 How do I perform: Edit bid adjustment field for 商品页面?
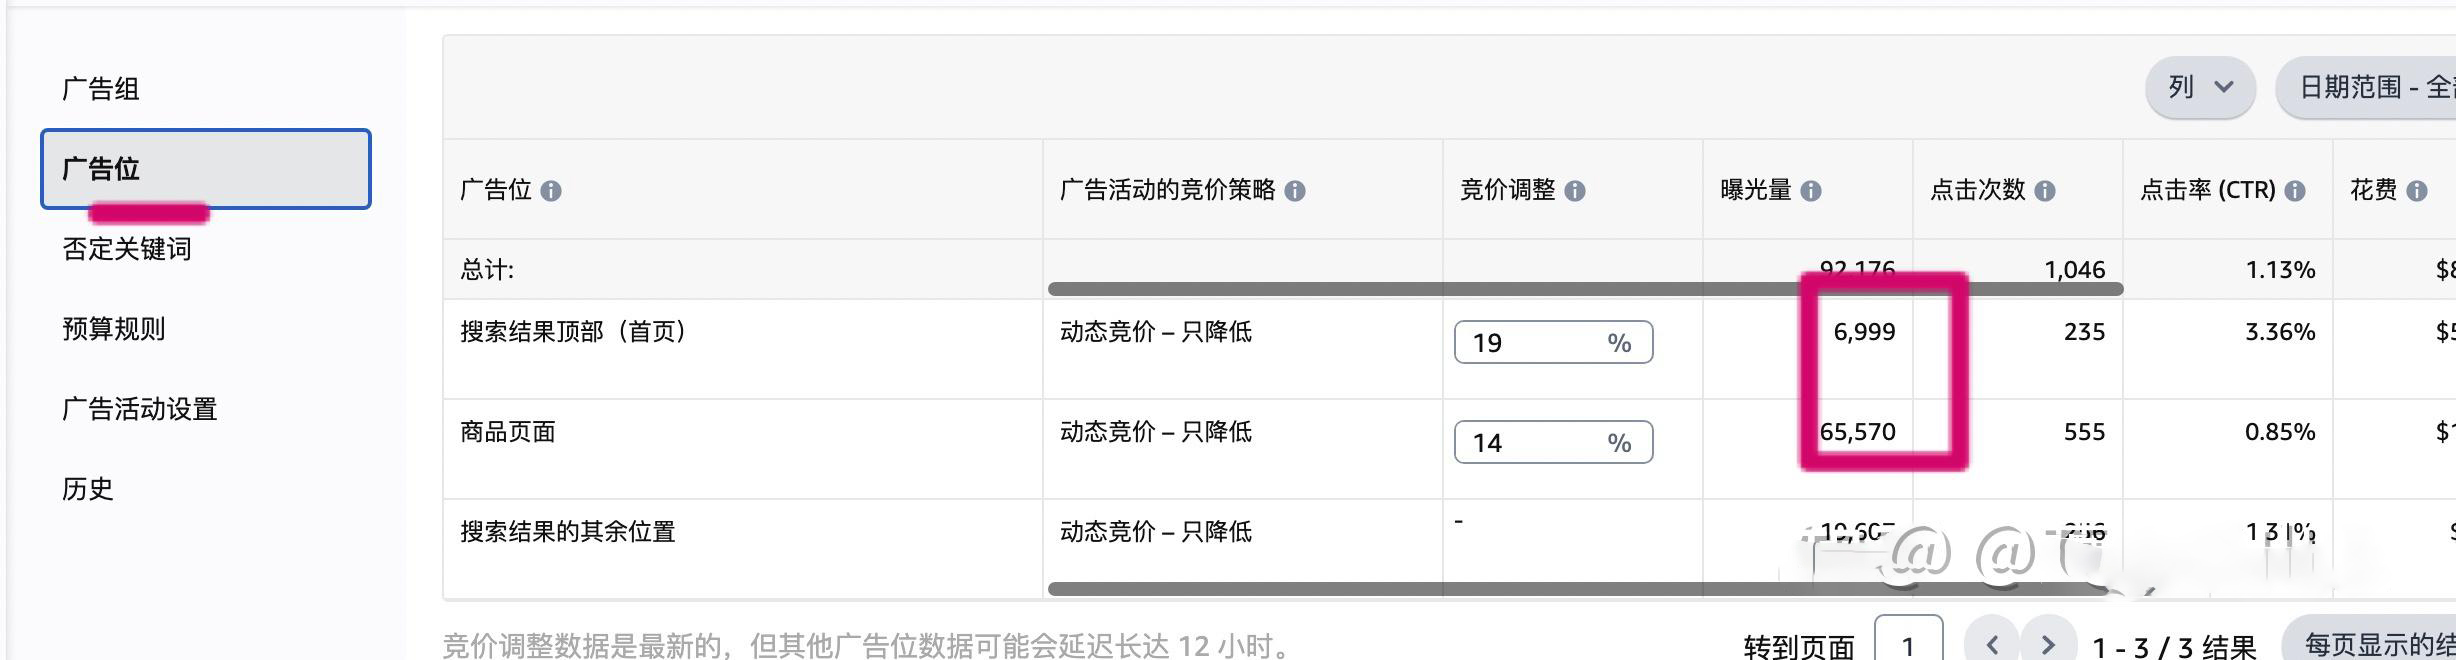(1553, 443)
